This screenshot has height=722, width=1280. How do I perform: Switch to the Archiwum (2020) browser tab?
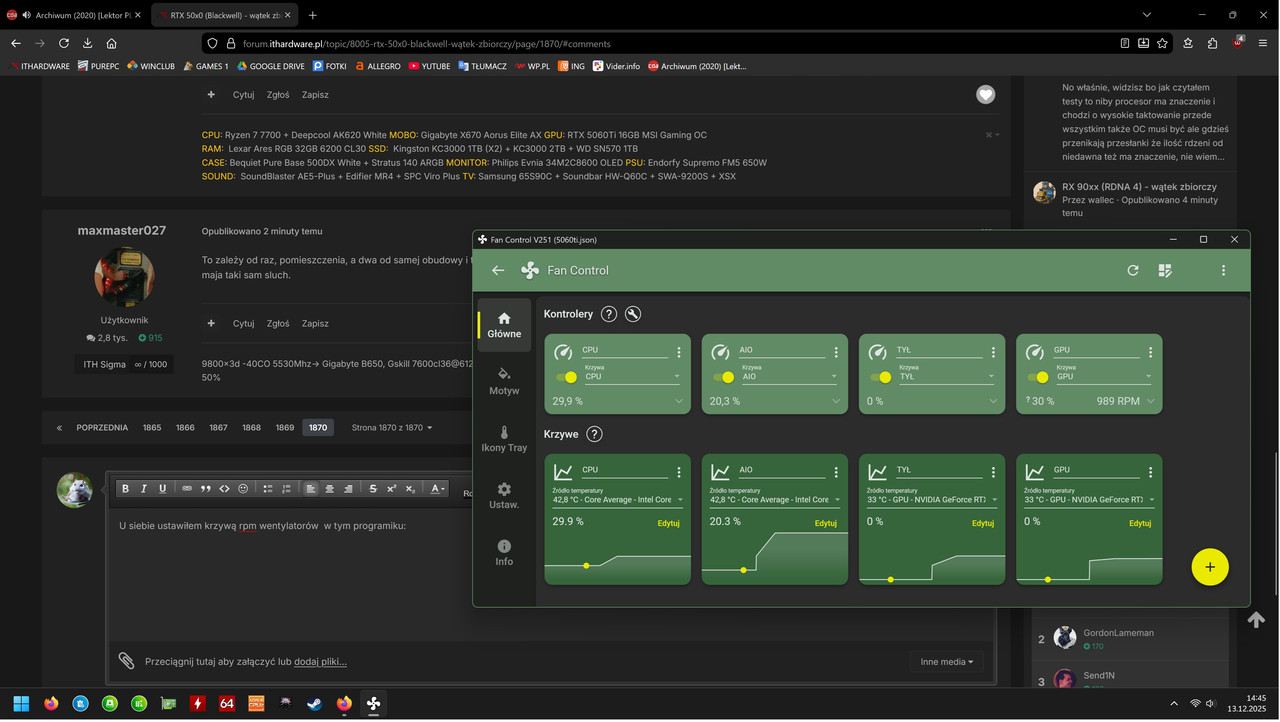pyautogui.click(x=76, y=15)
